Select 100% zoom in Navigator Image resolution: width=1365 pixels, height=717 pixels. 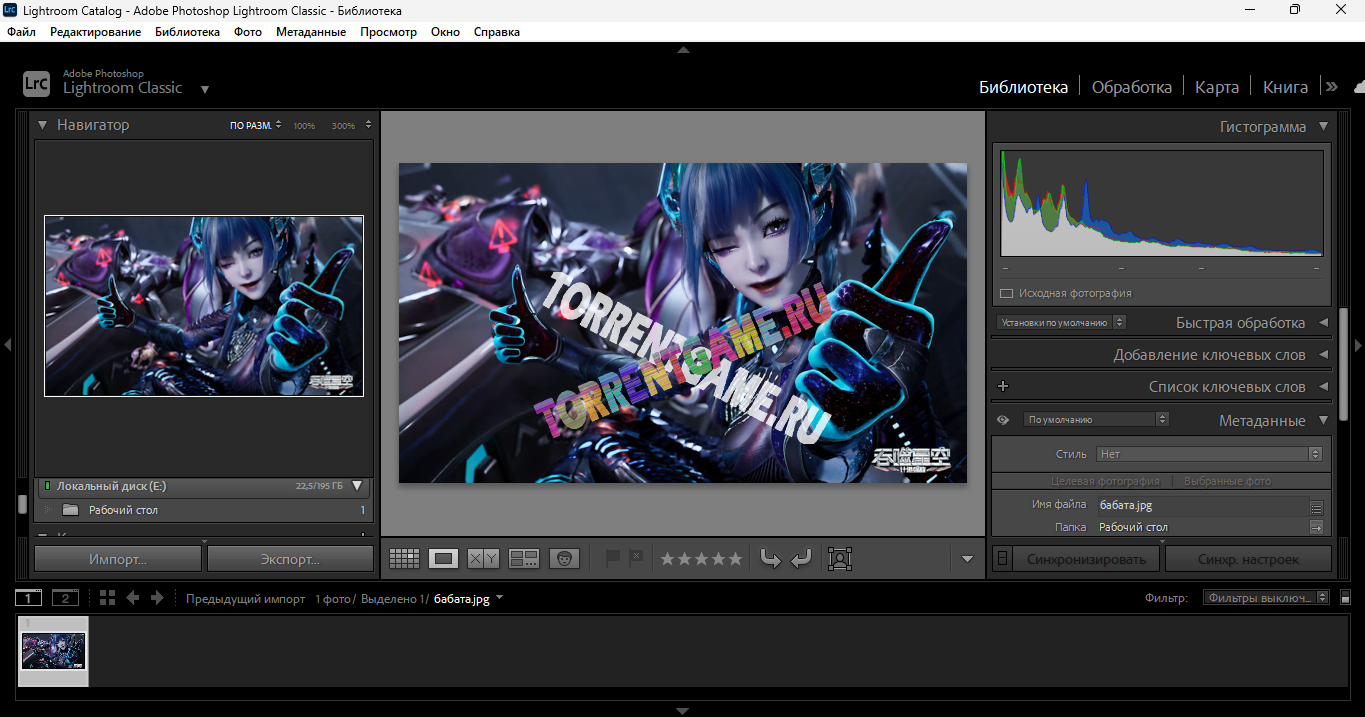304,126
